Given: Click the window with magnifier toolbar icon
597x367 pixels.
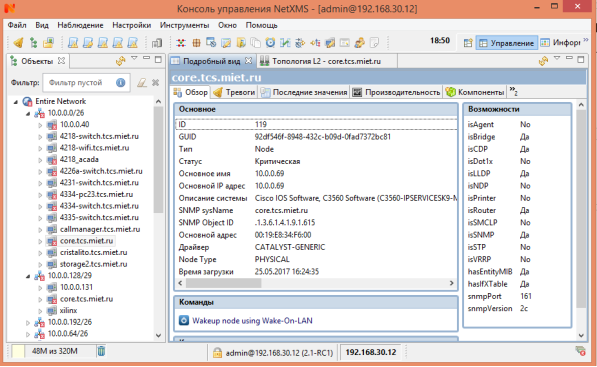Looking at the screenshot, I should (211, 43).
